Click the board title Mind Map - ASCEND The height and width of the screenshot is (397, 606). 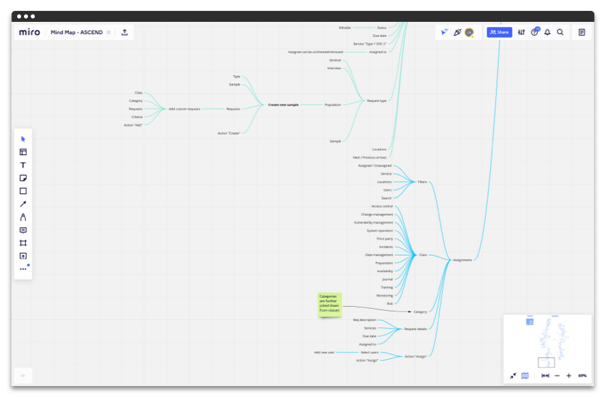77,32
